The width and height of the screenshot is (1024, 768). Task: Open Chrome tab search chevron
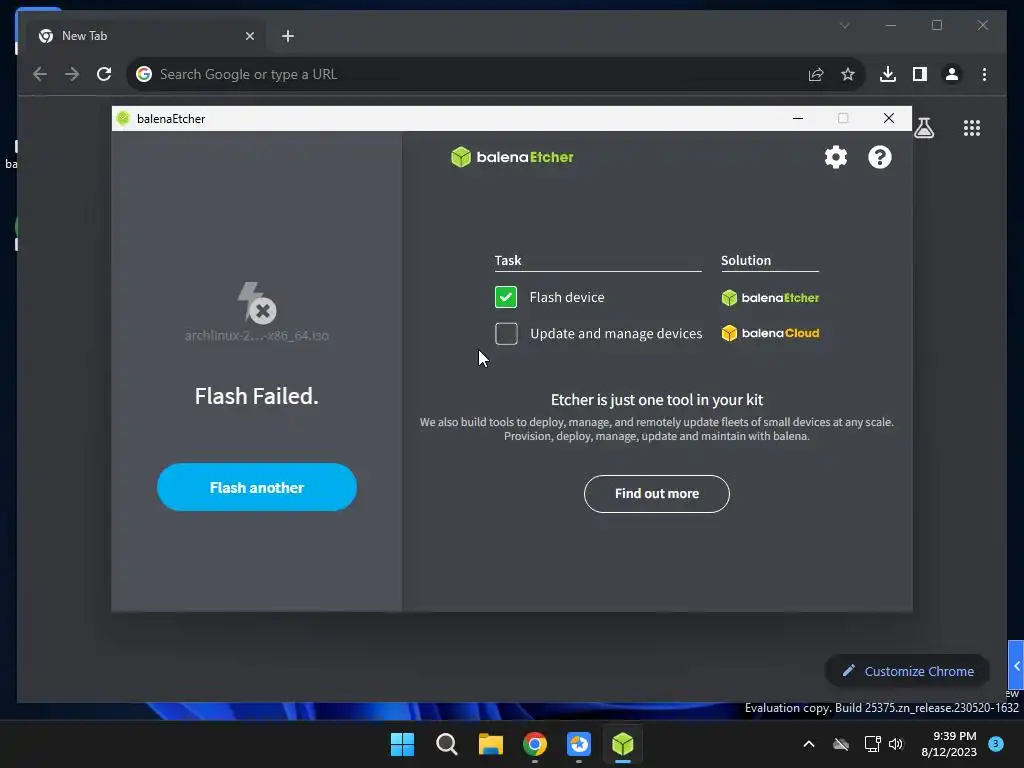pos(844,25)
